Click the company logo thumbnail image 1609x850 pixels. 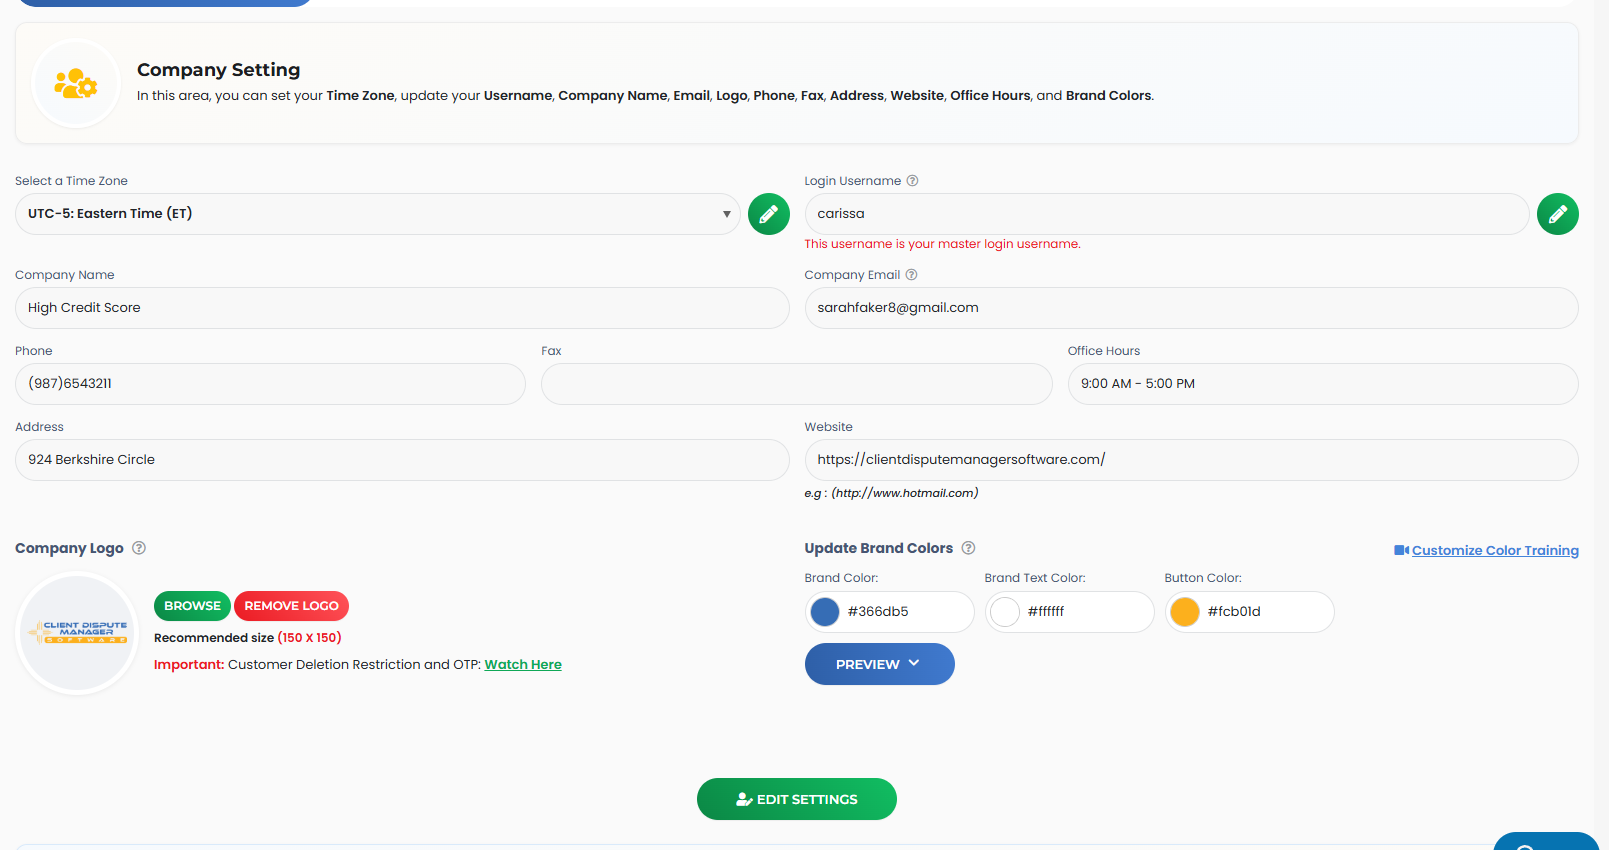(x=78, y=633)
